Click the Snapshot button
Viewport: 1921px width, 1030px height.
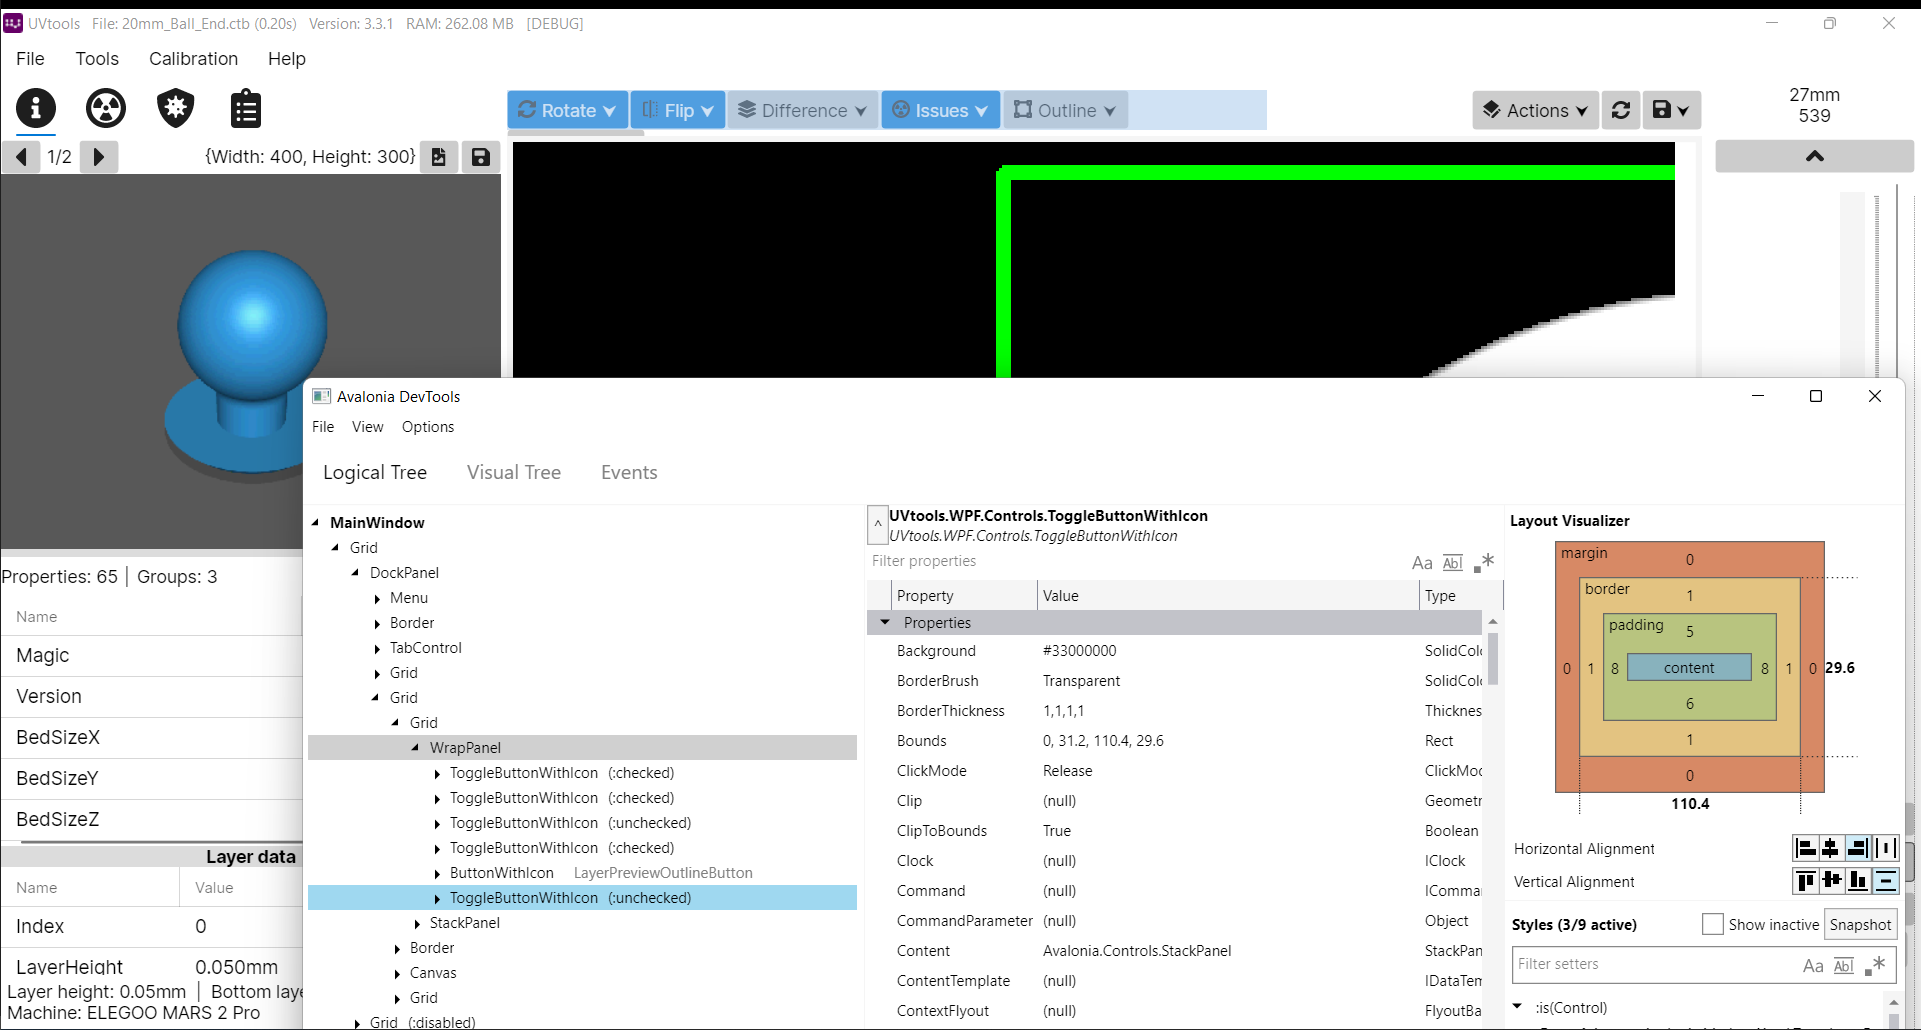pyautogui.click(x=1860, y=924)
